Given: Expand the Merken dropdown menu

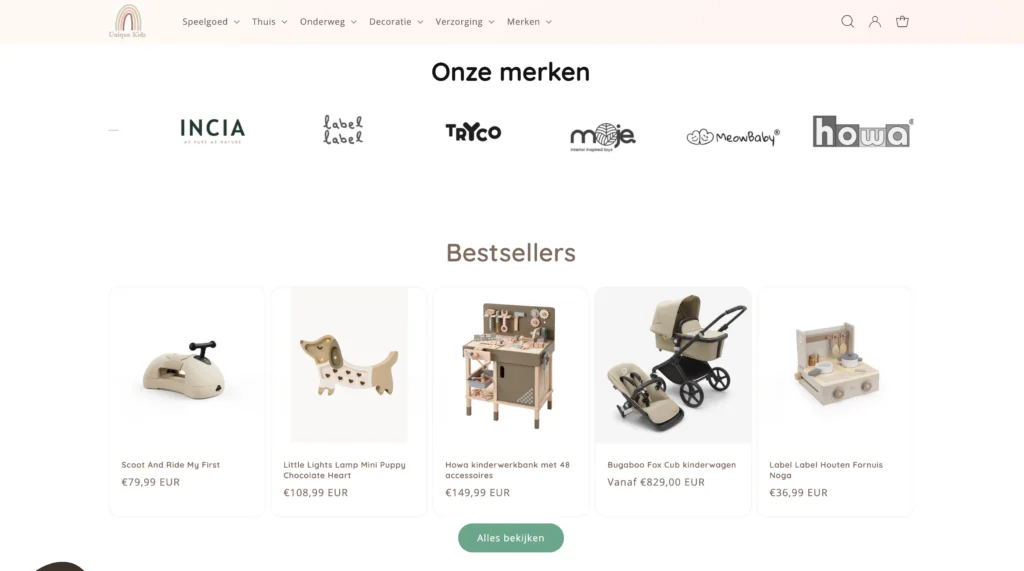Looking at the screenshot, I should click(529, 22).
